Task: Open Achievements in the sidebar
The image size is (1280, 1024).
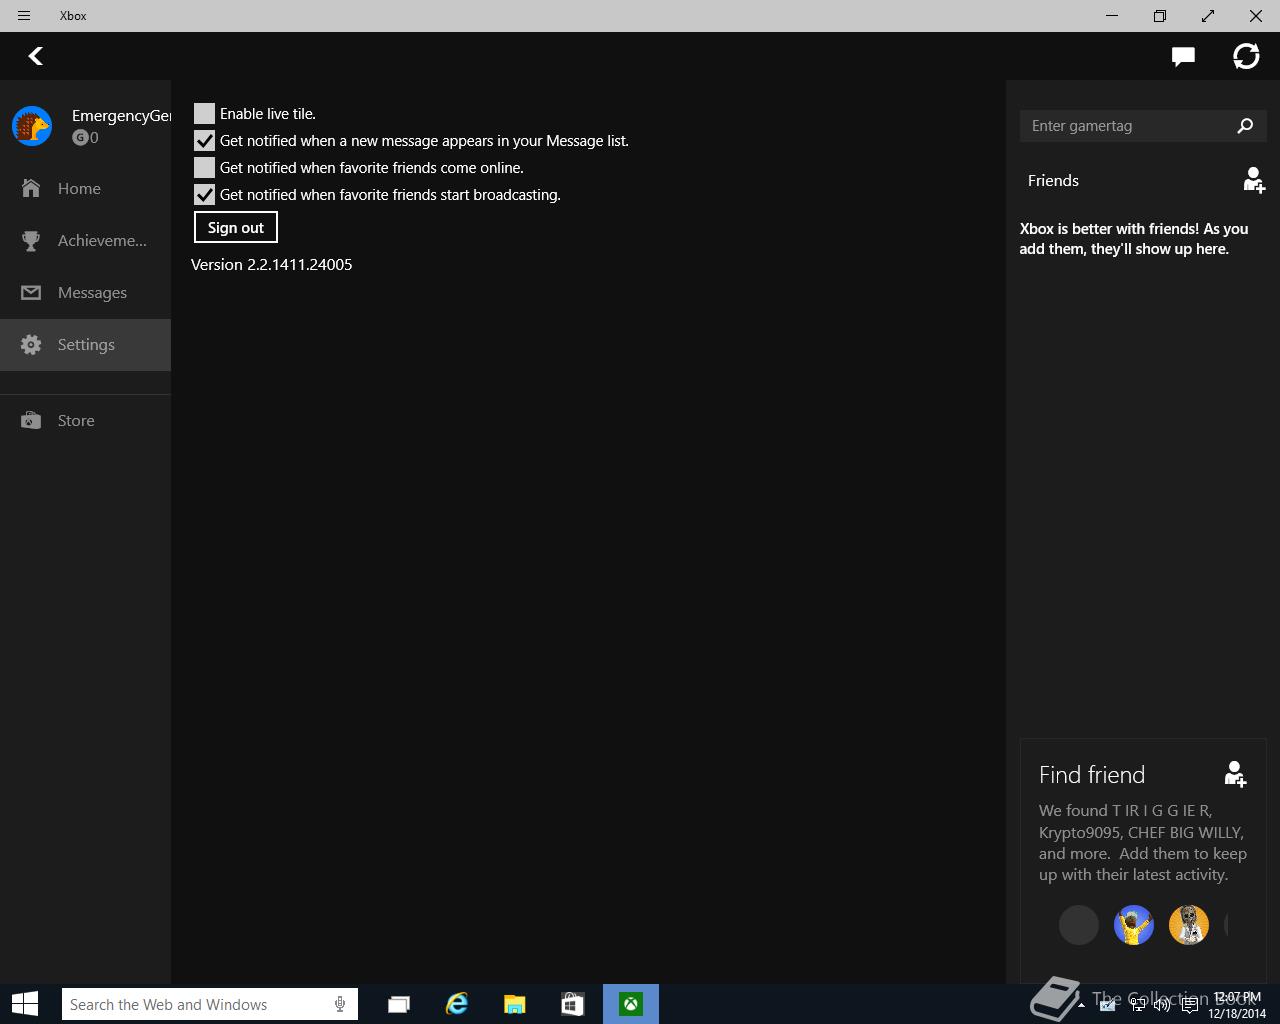Action: (85, 240)
